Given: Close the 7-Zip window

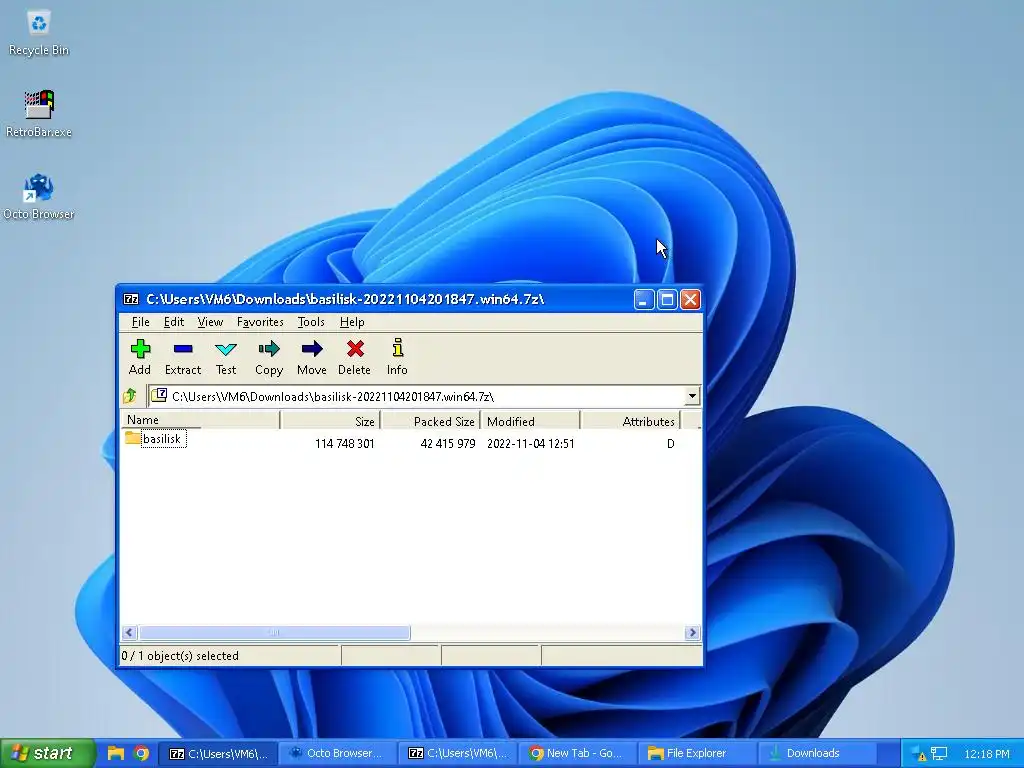Looking at the screenshot, I should point(690,300).
